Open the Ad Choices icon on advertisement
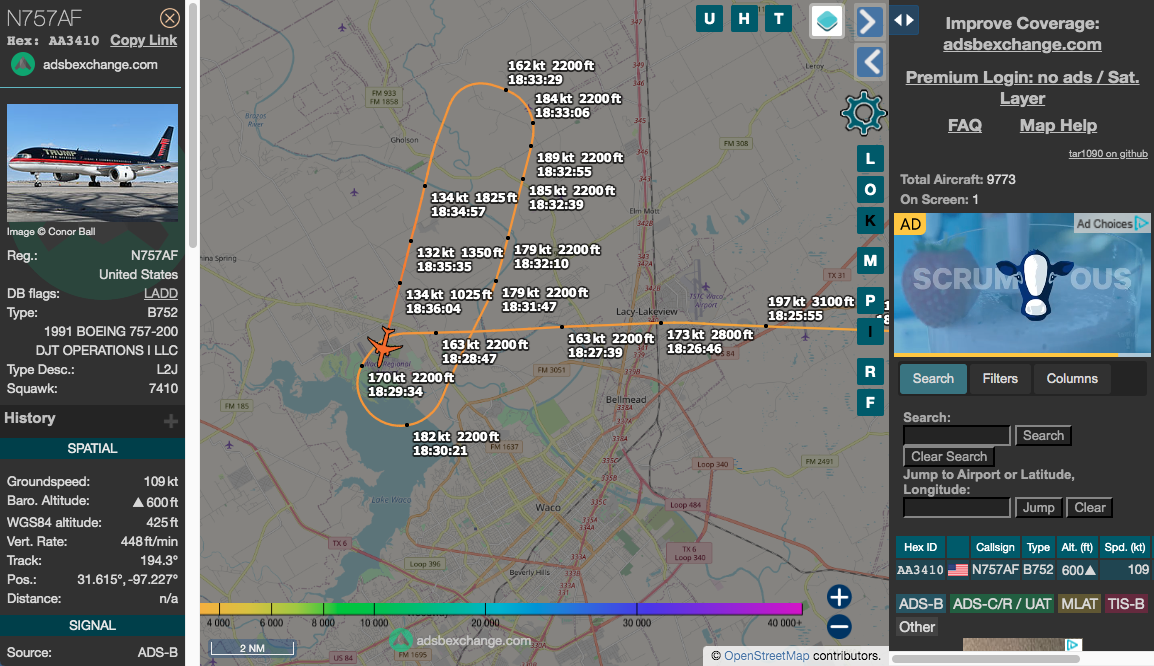Screen dimensions: 1154x666 coord(1141,223)
